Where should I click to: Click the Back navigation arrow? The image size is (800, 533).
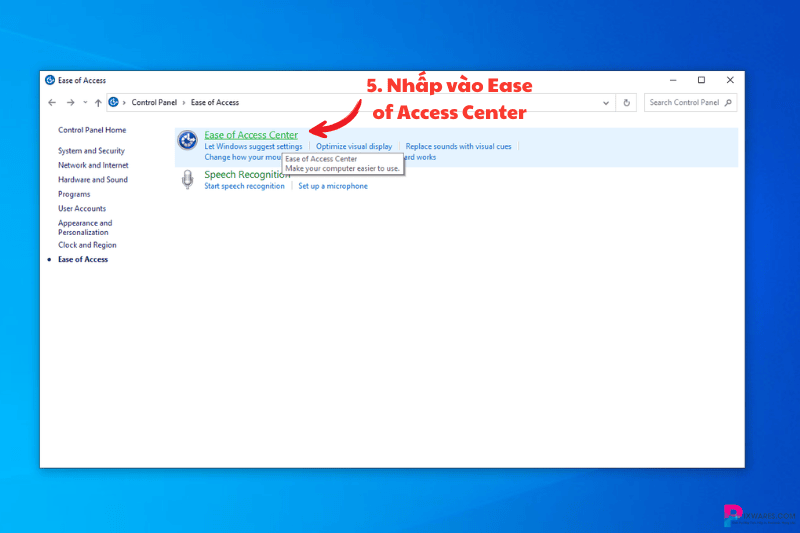[51, 102]
